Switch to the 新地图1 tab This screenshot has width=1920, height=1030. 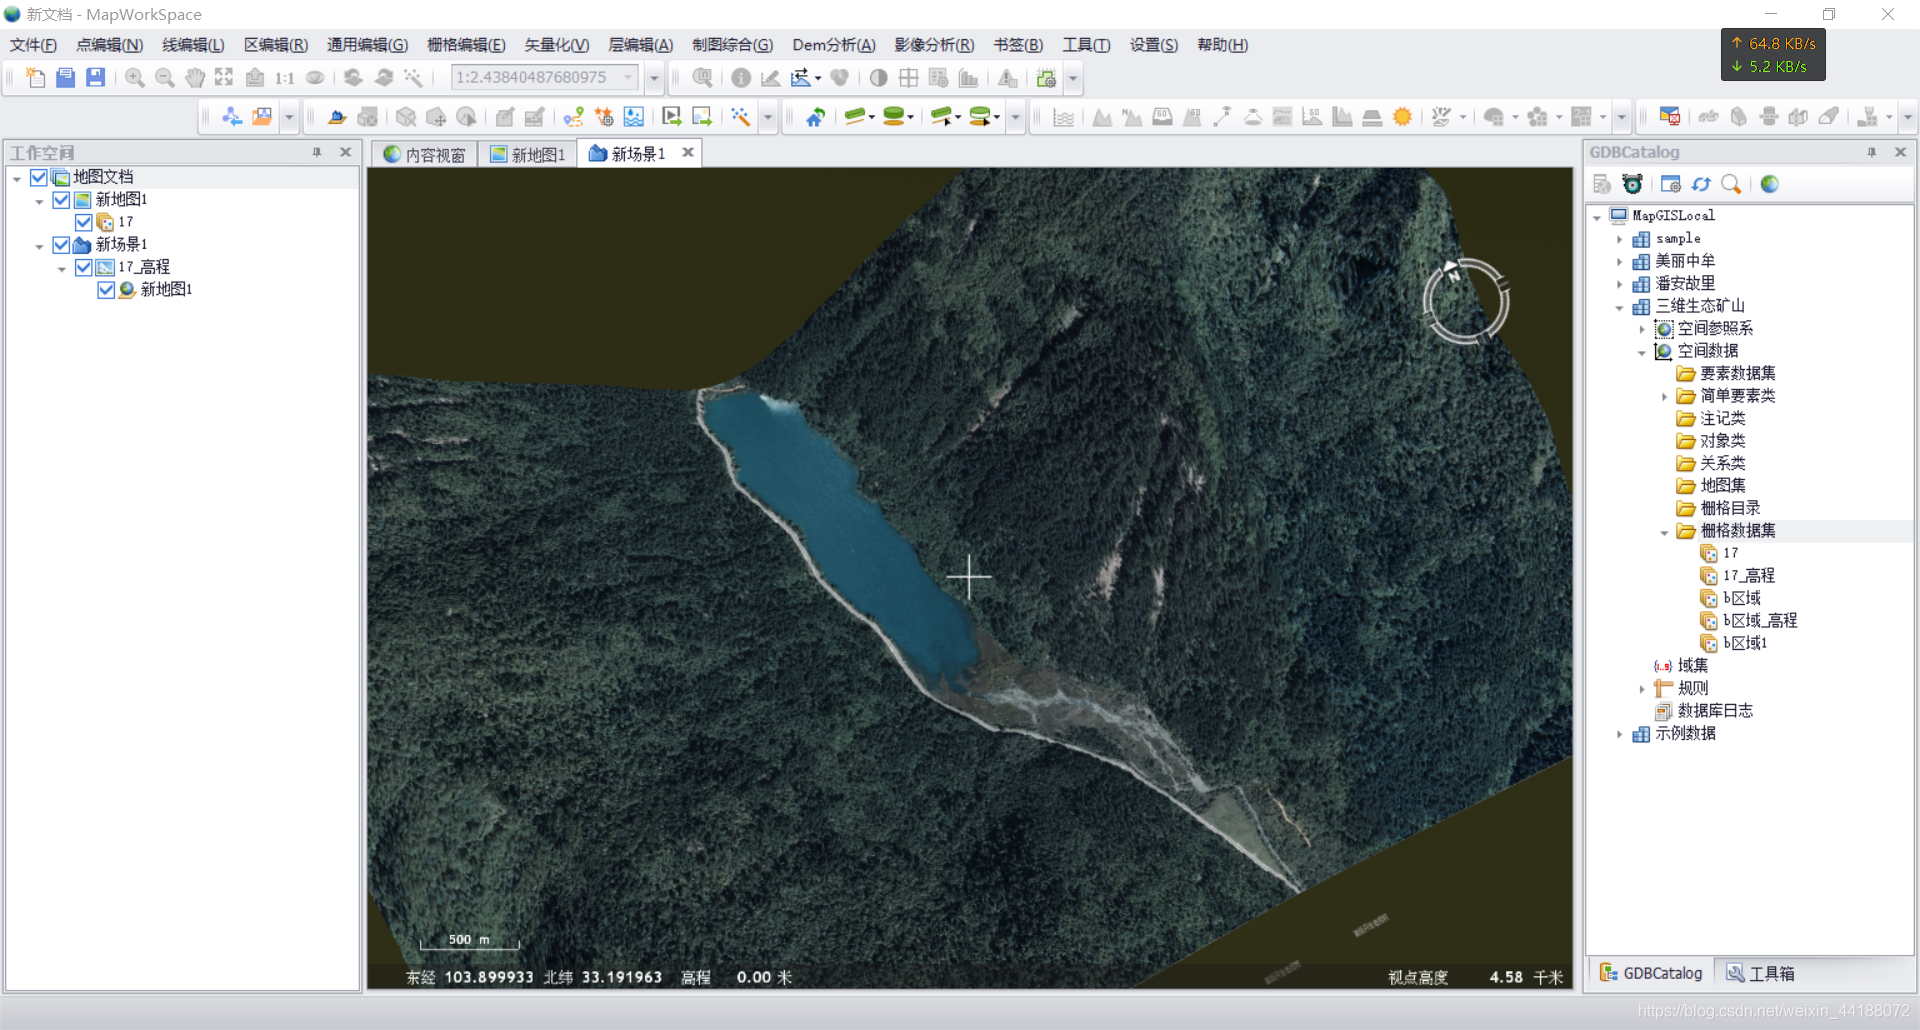528,154
